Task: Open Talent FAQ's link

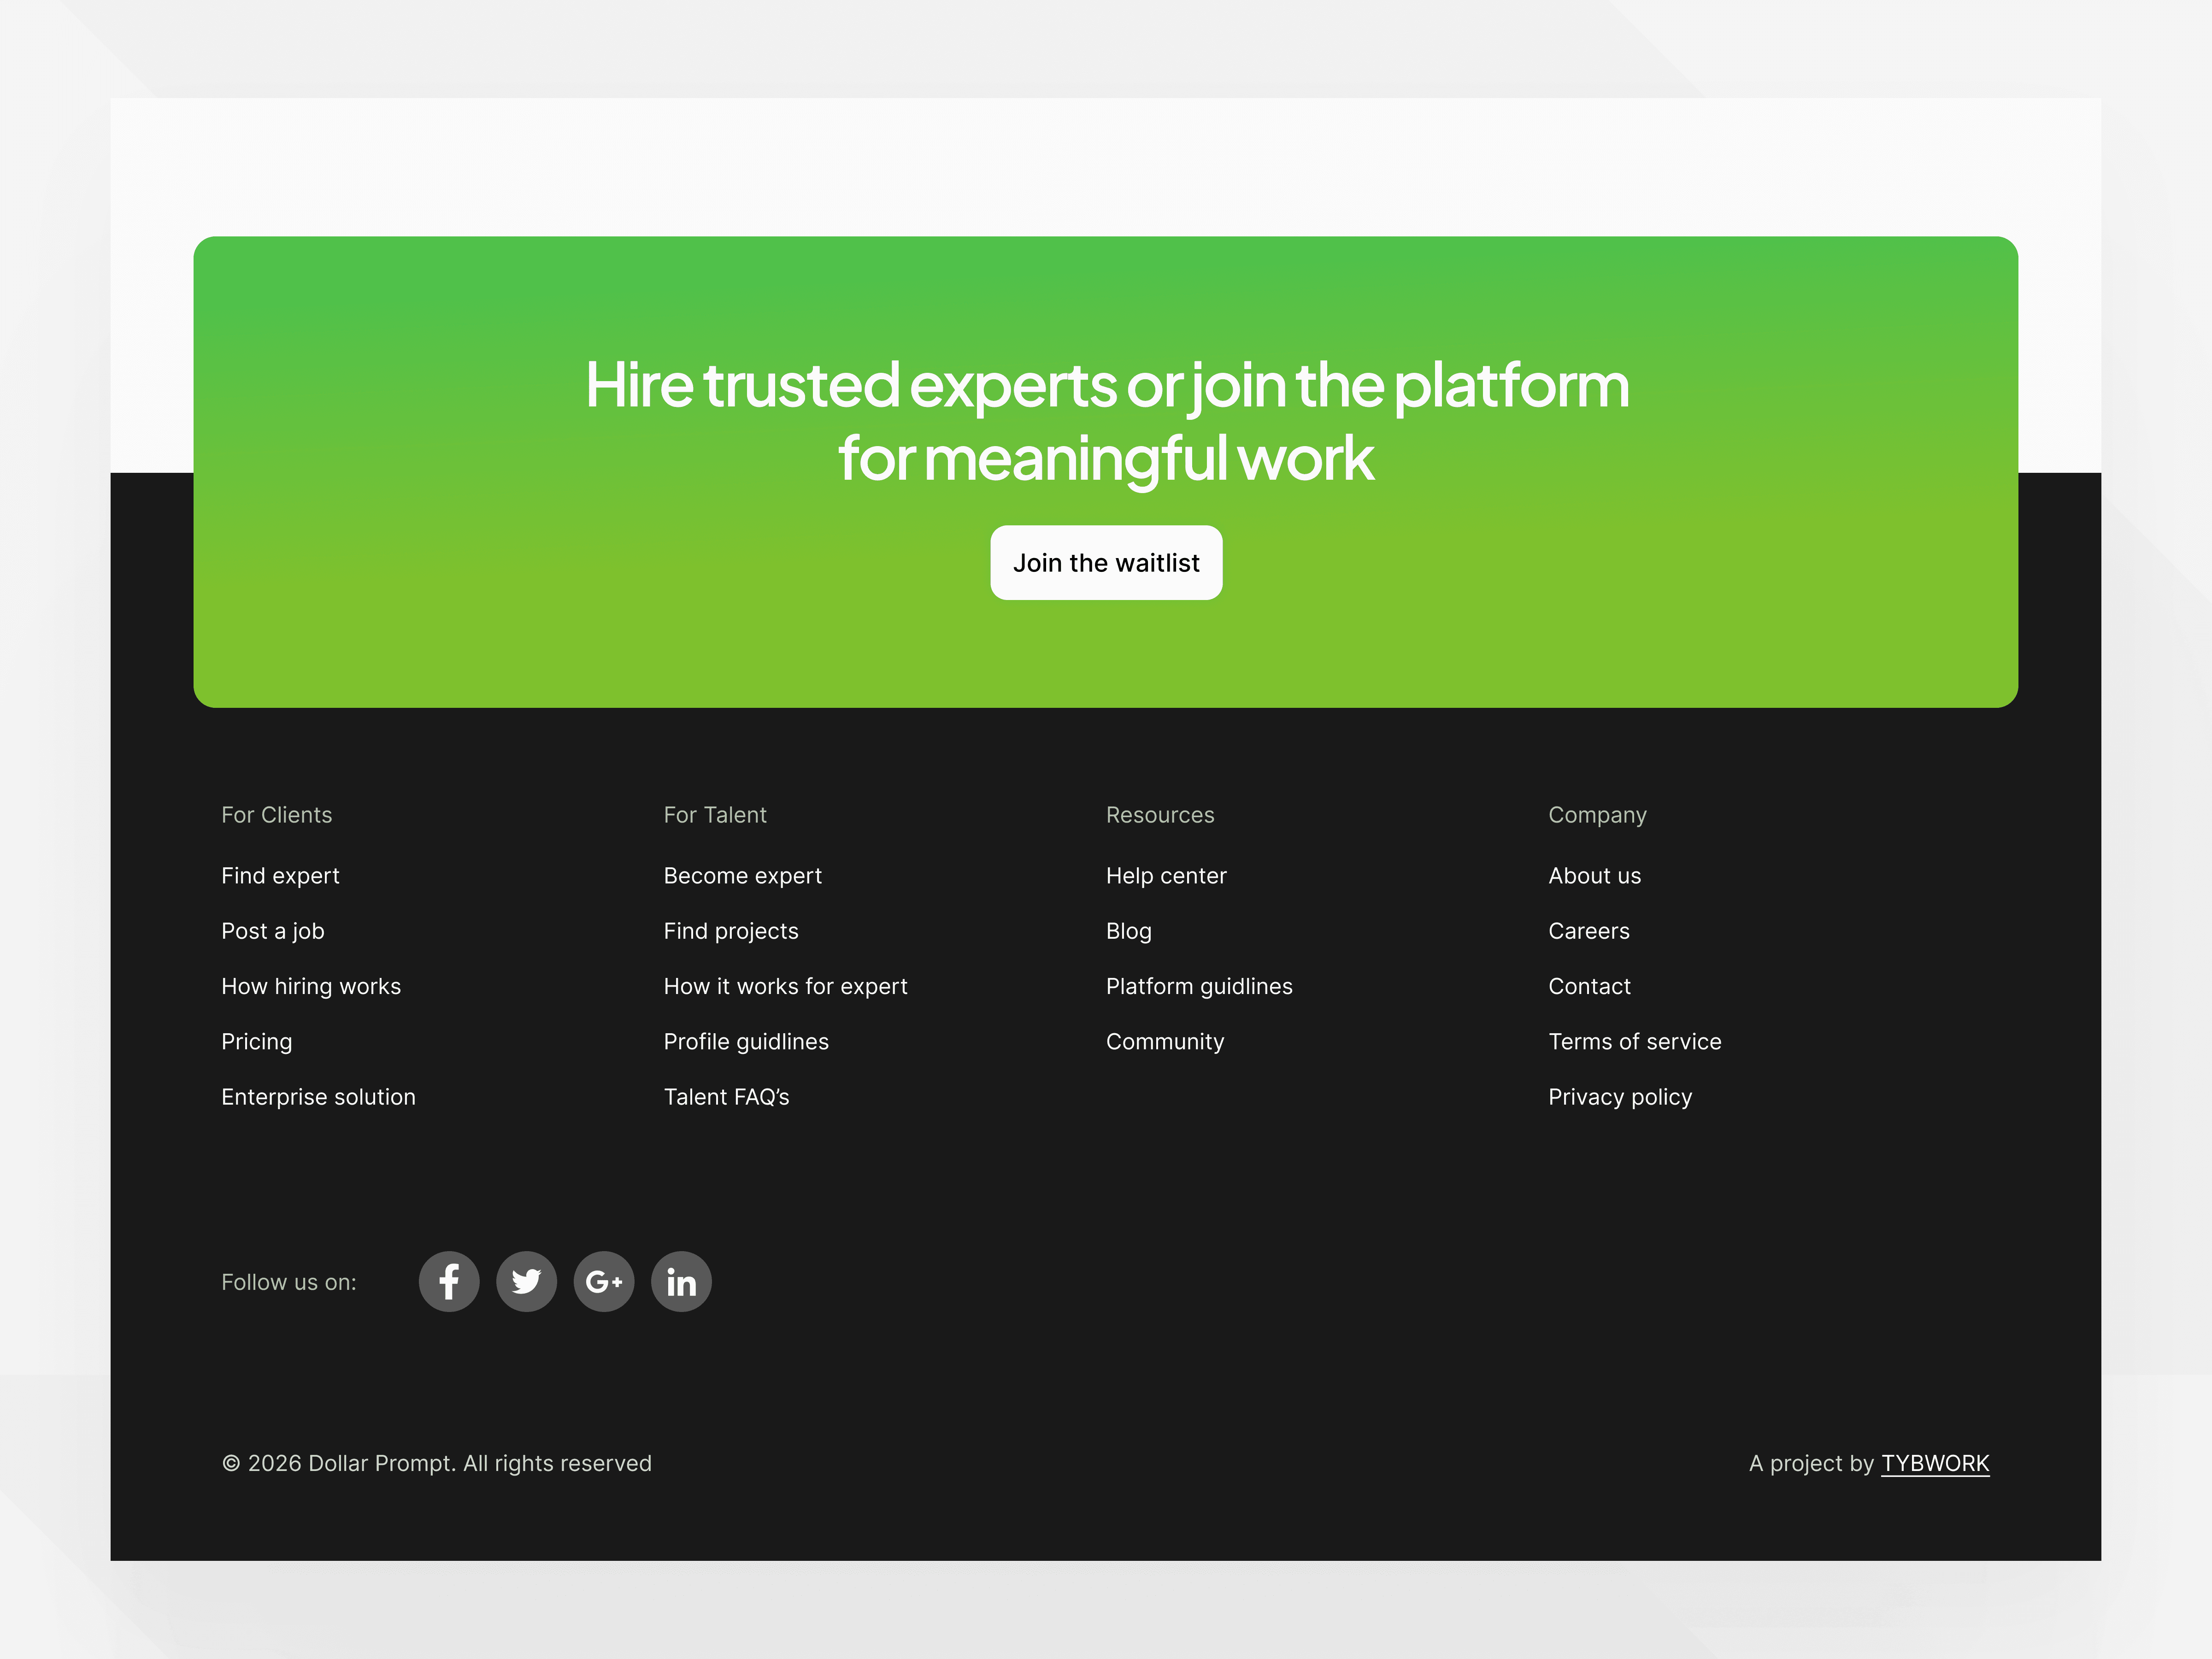Action: 726,1097
